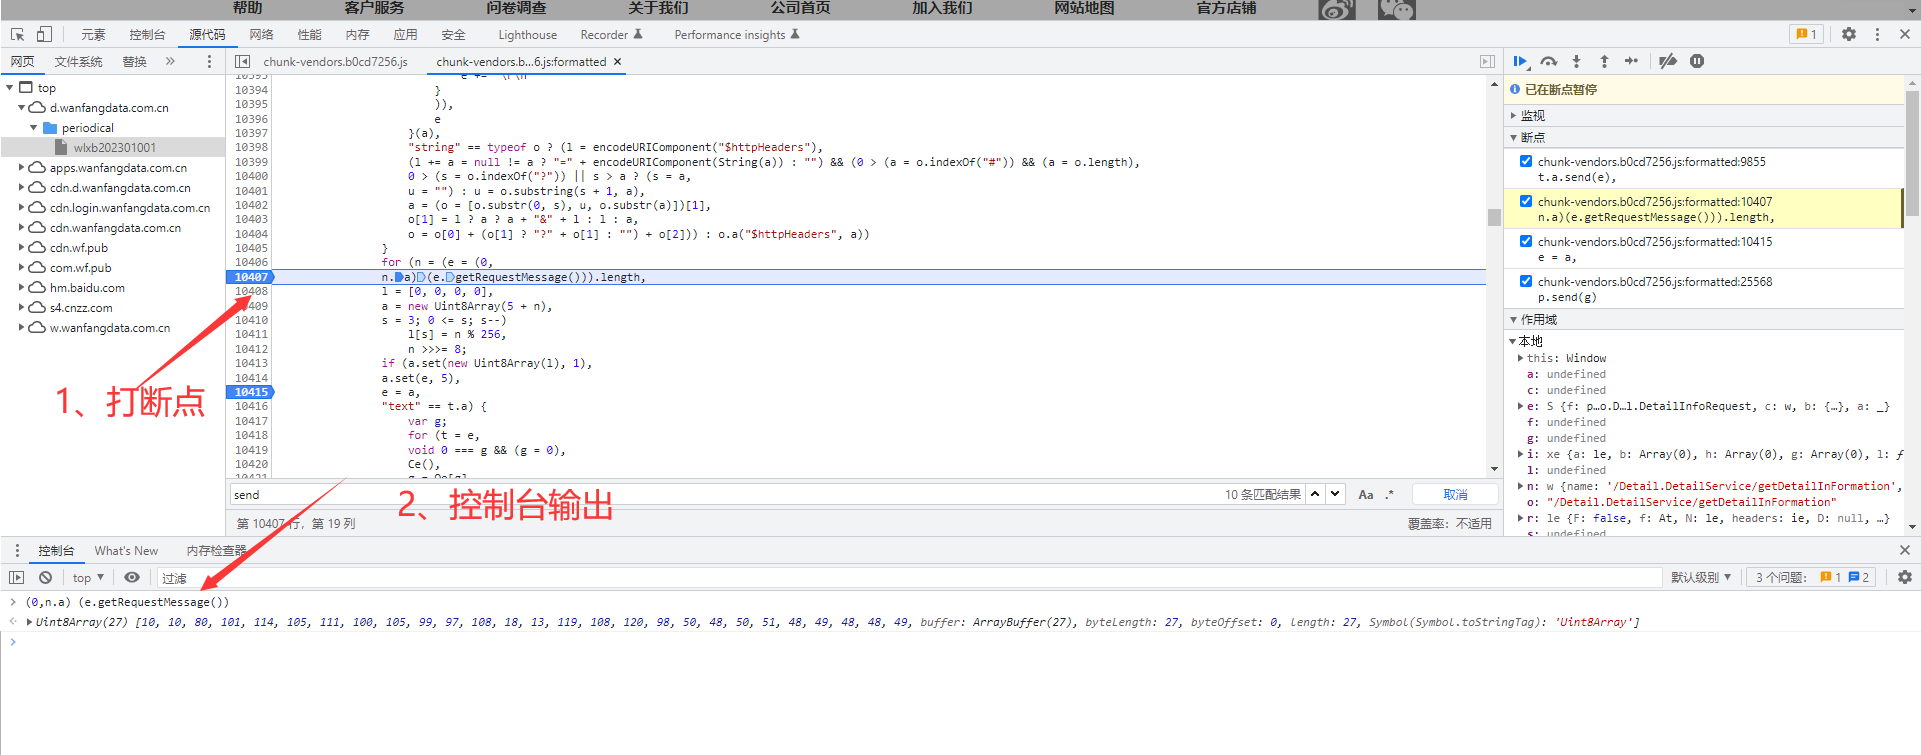Uncheck breakpoint at formatted:10415
Viewport: 1921px width, 755px height.
[x=1526, y=241]
